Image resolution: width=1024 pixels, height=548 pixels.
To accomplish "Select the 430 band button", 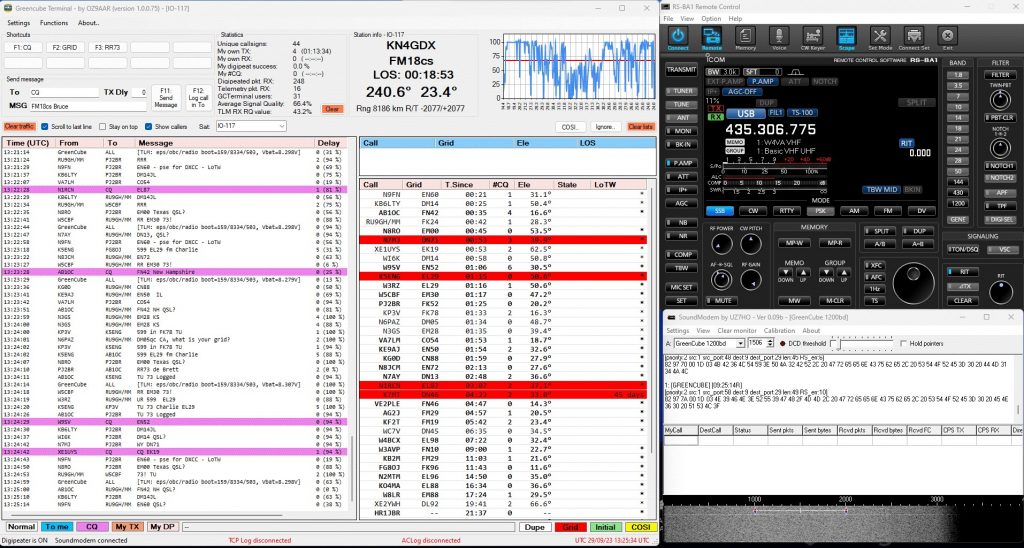I will [x=958, y=193].
